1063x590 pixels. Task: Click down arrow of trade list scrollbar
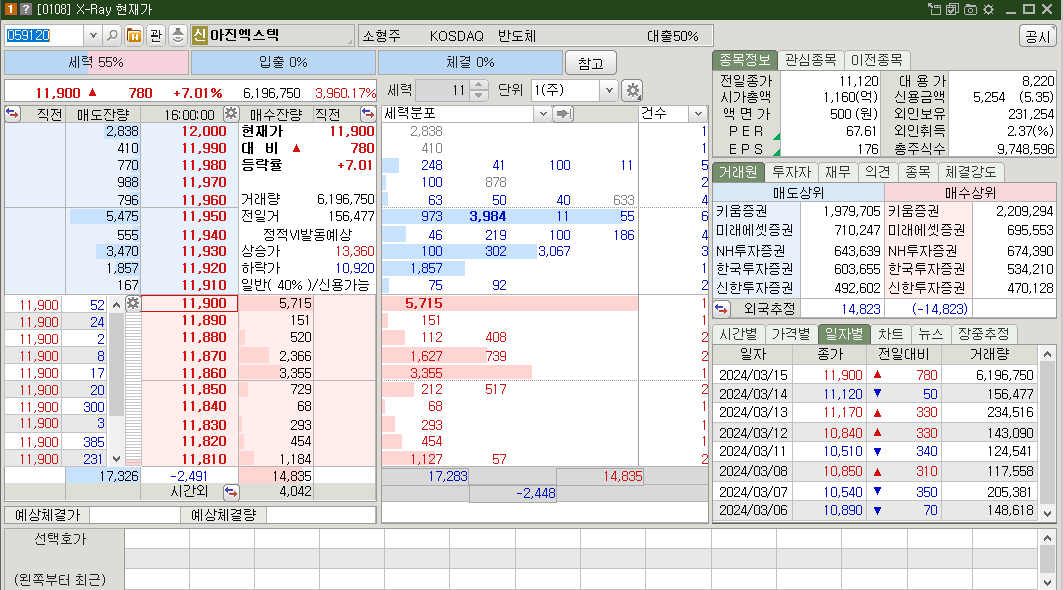(117, 459)
